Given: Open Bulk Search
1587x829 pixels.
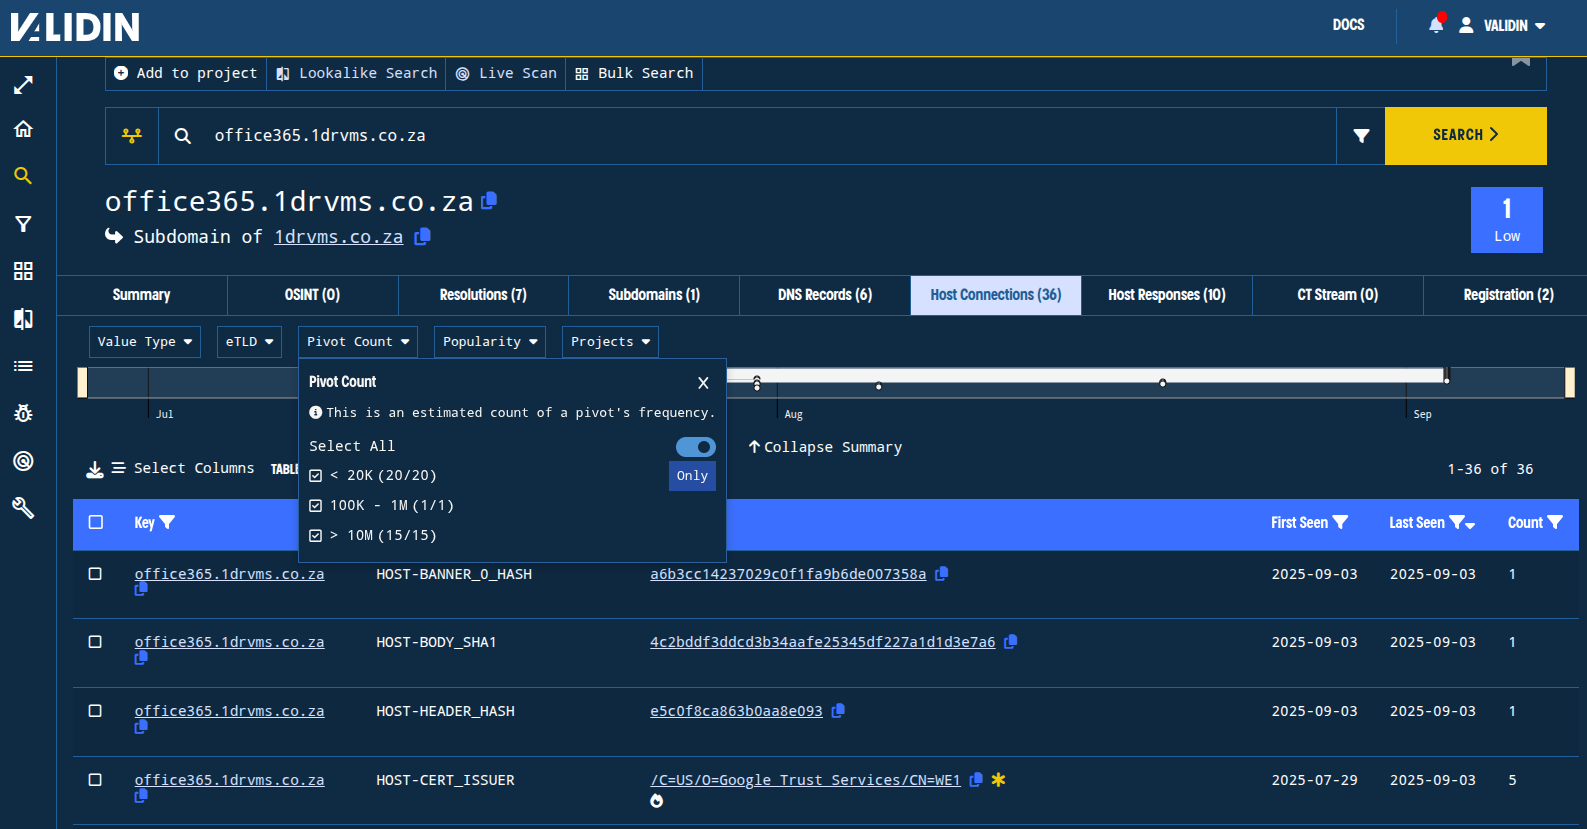Looking at the screenshot, I should [634, 73].
